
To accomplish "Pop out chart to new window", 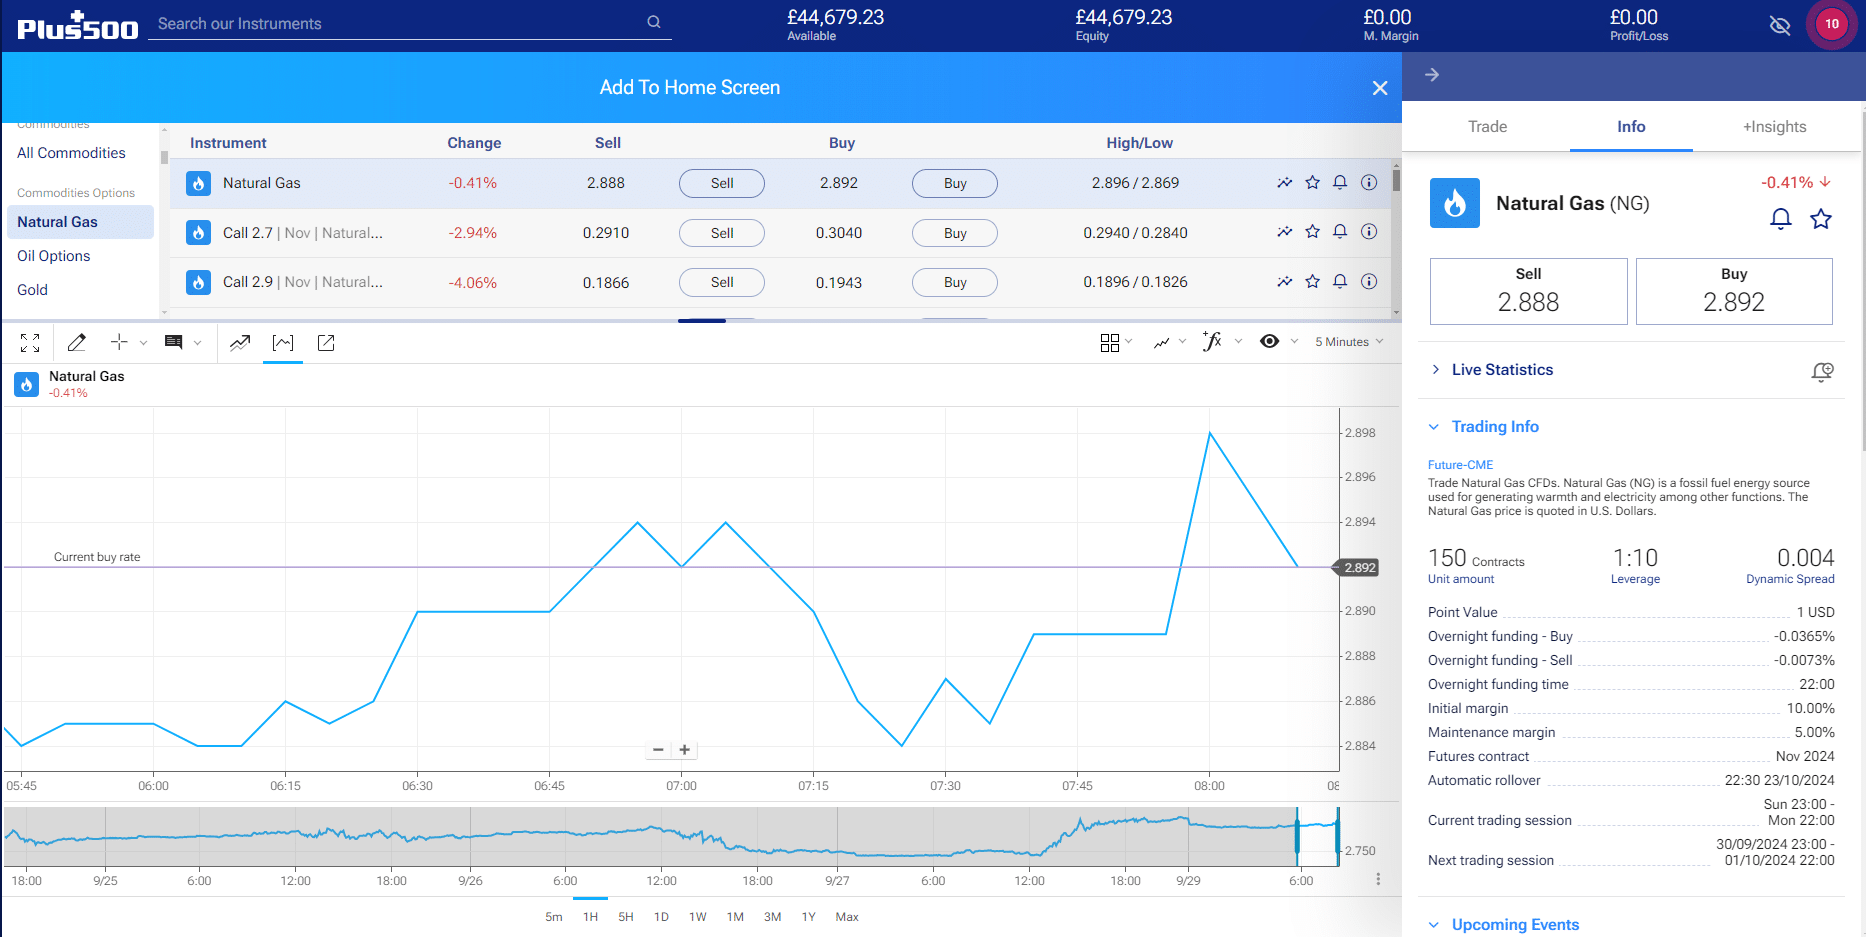I will (326, 343).
